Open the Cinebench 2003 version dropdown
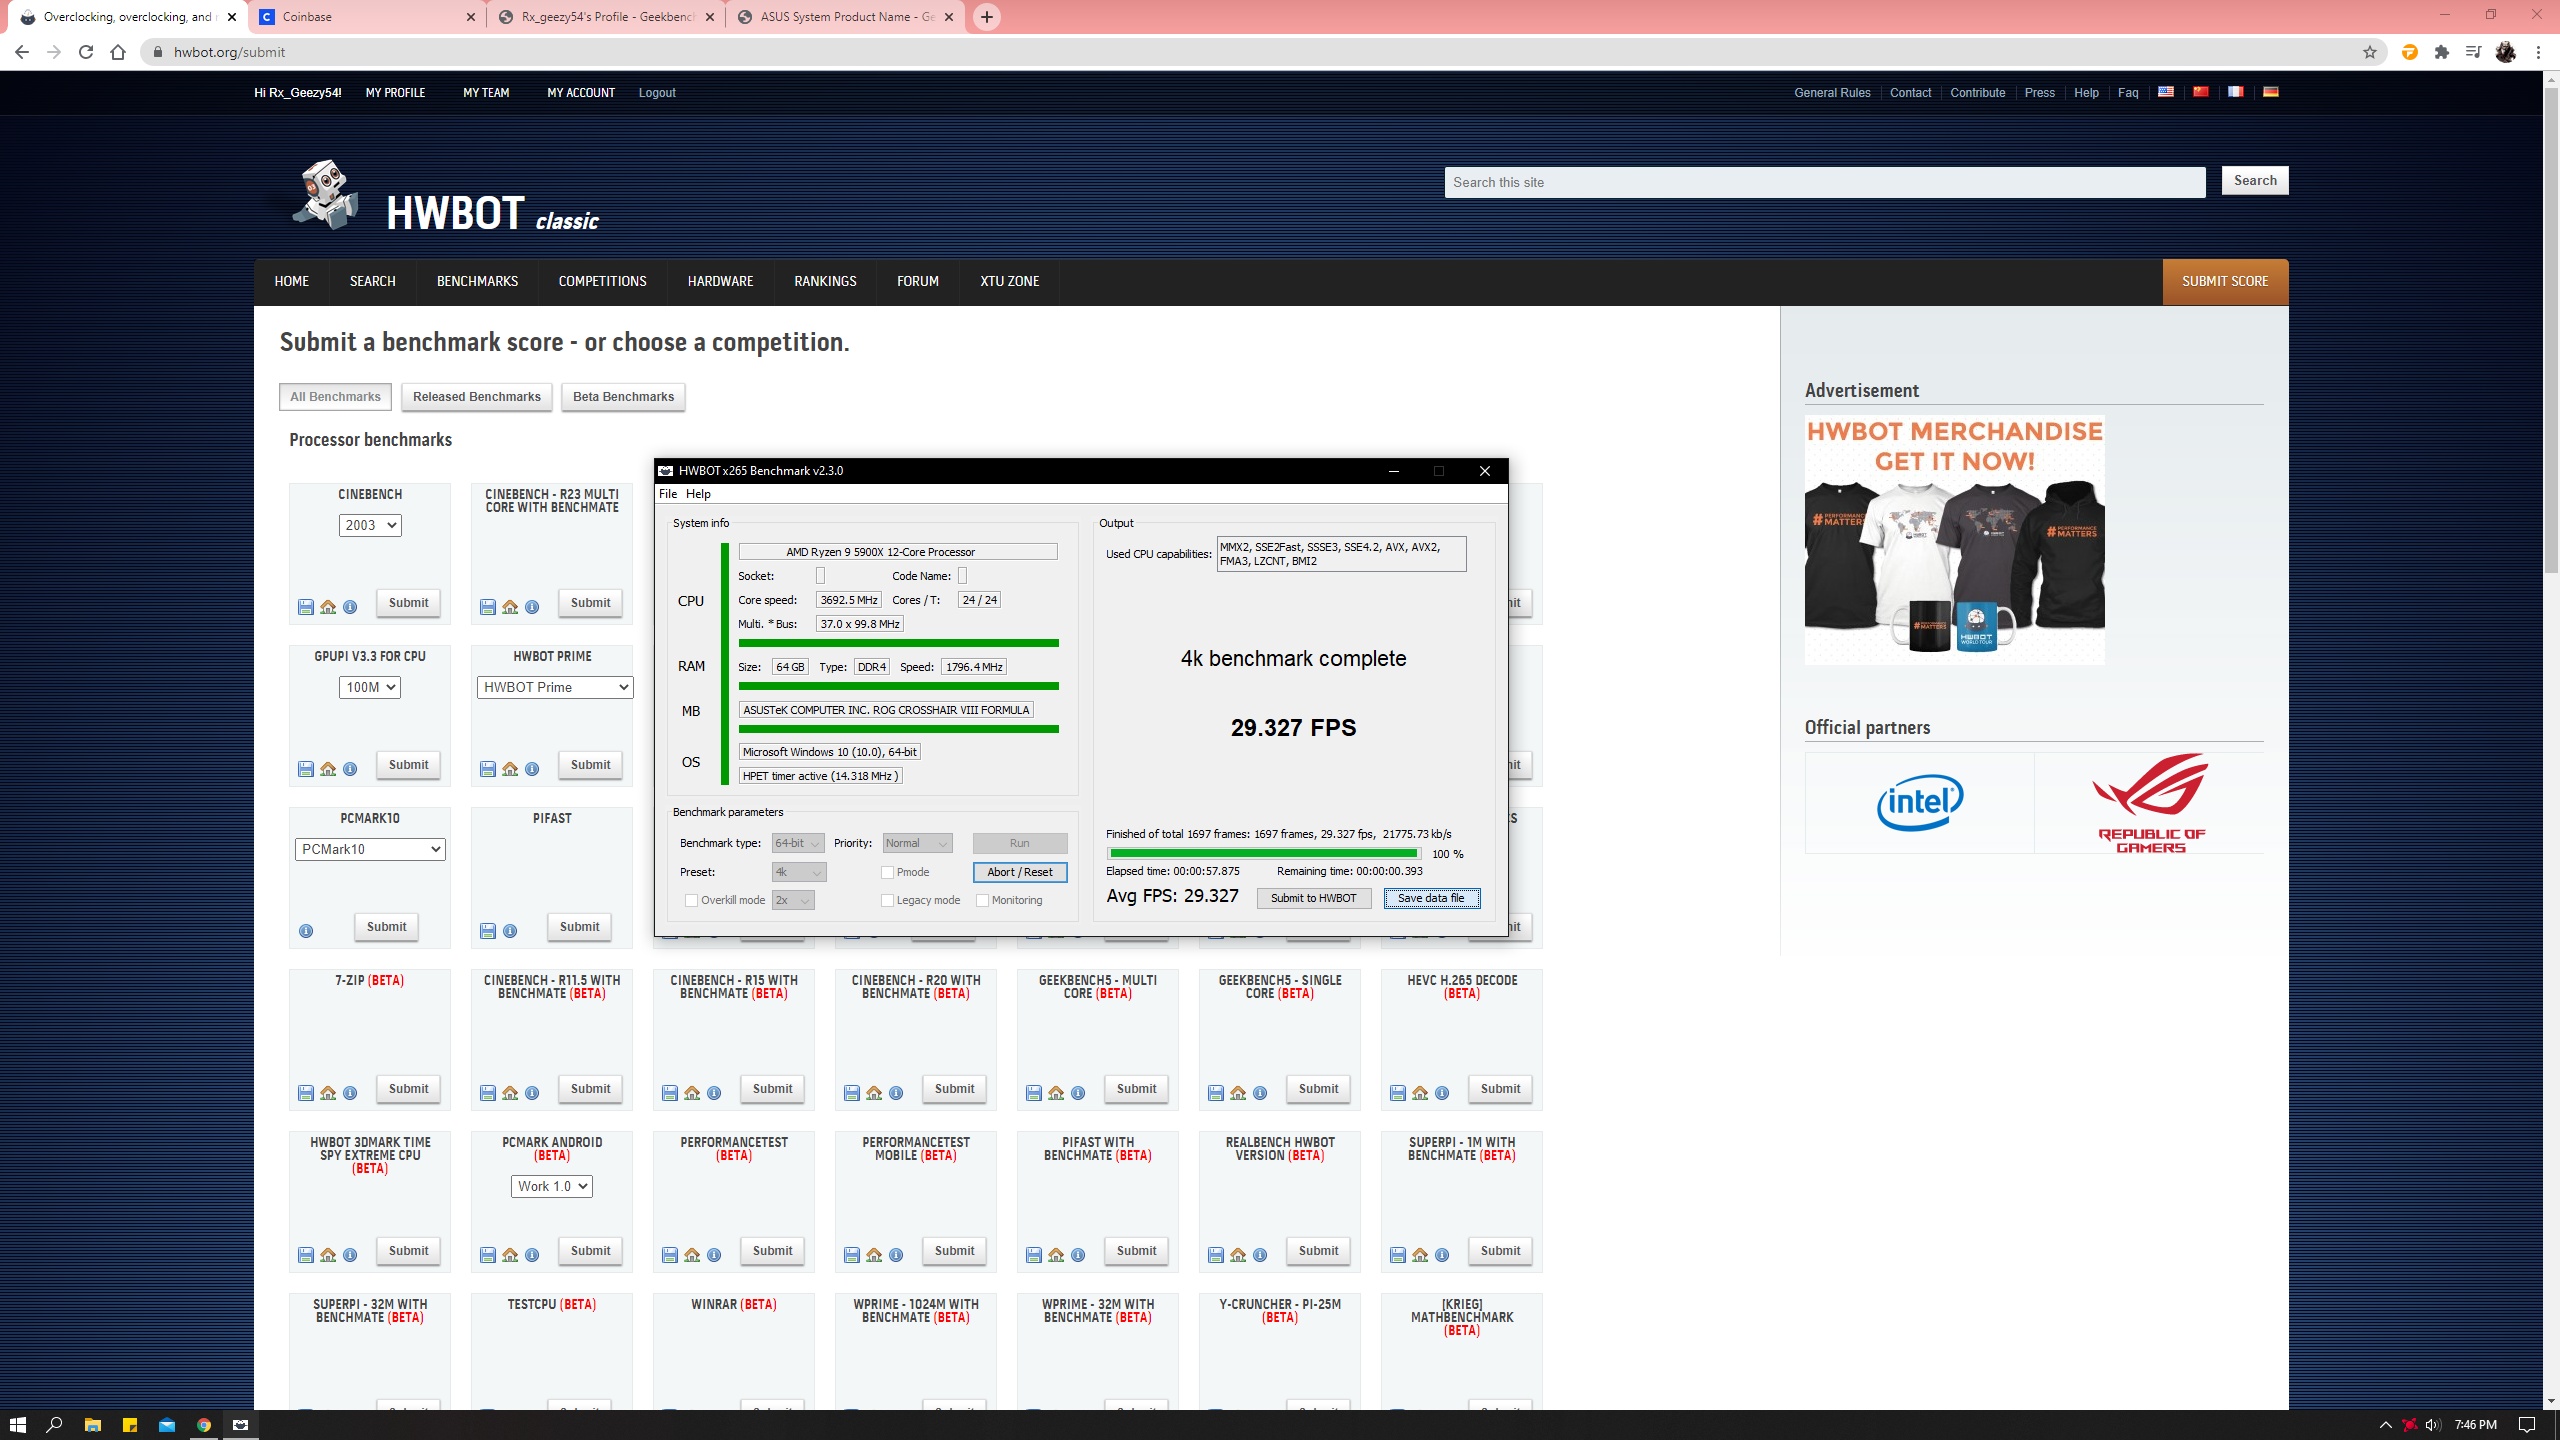This screenshot has height=1440, width=2560. coord(370,525)
